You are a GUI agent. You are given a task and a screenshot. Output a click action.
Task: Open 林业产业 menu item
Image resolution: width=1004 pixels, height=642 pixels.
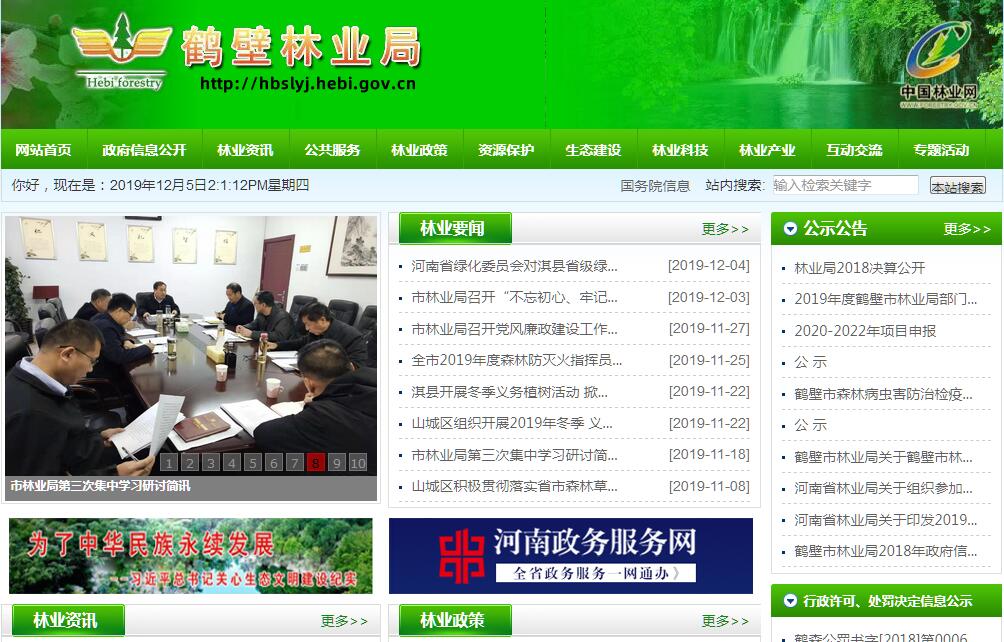click(767, 150)
